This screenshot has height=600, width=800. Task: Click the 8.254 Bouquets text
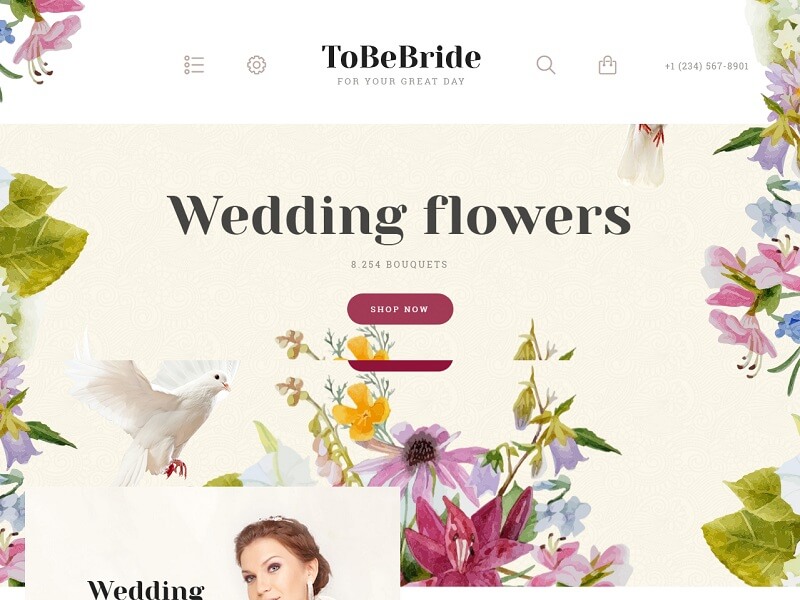(x=399, y=264)
